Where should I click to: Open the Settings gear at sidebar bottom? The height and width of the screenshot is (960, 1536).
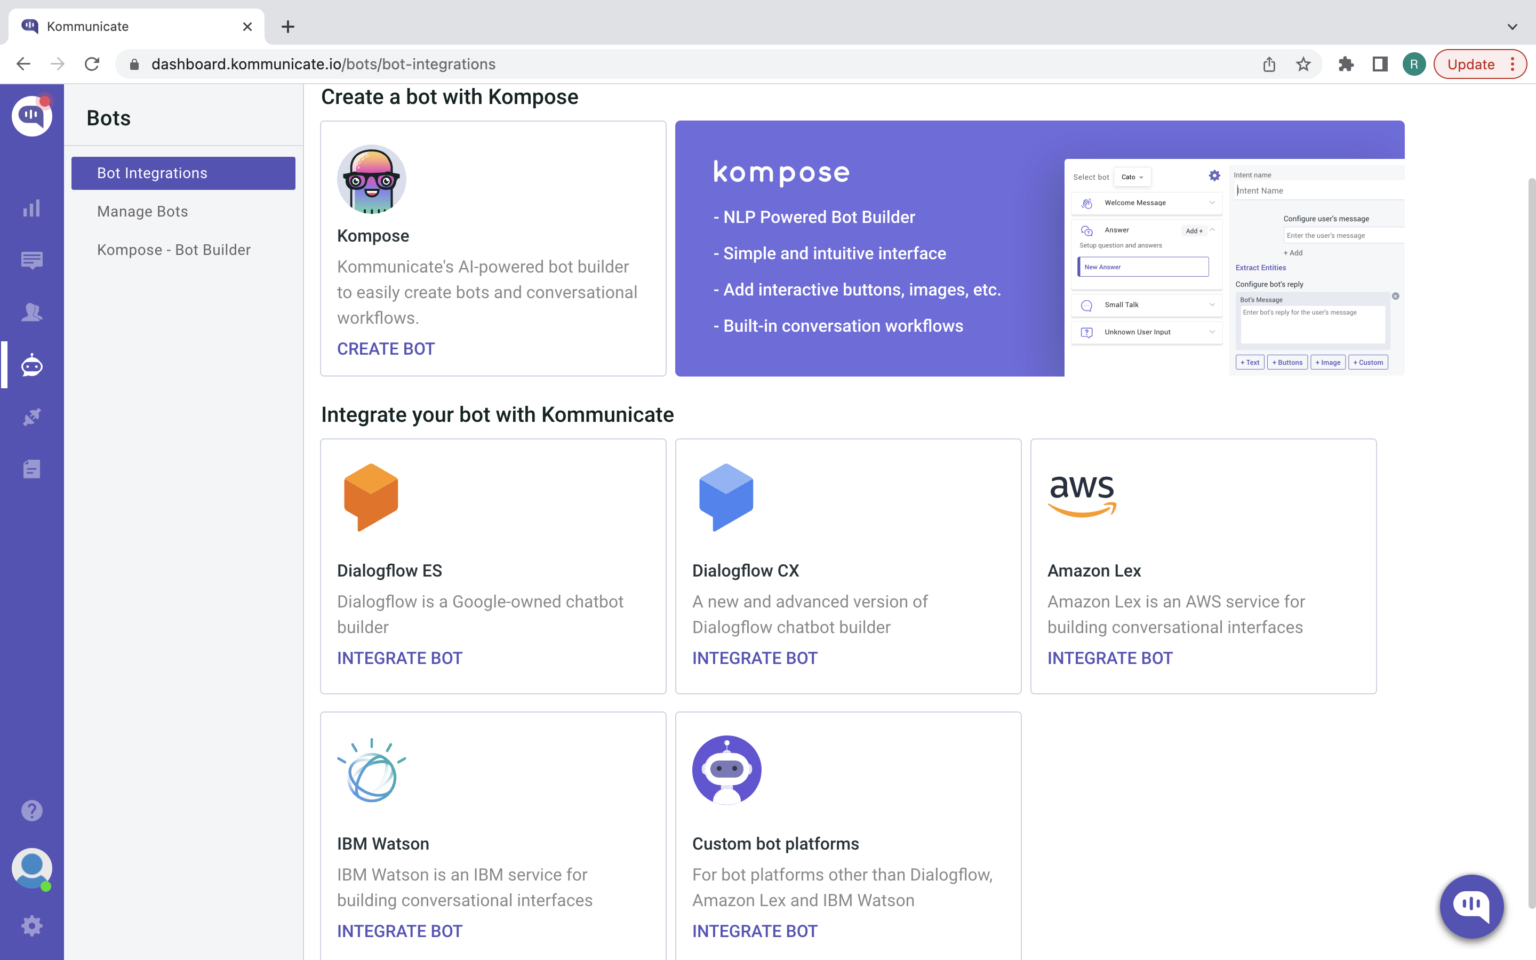tap(31, 925)
